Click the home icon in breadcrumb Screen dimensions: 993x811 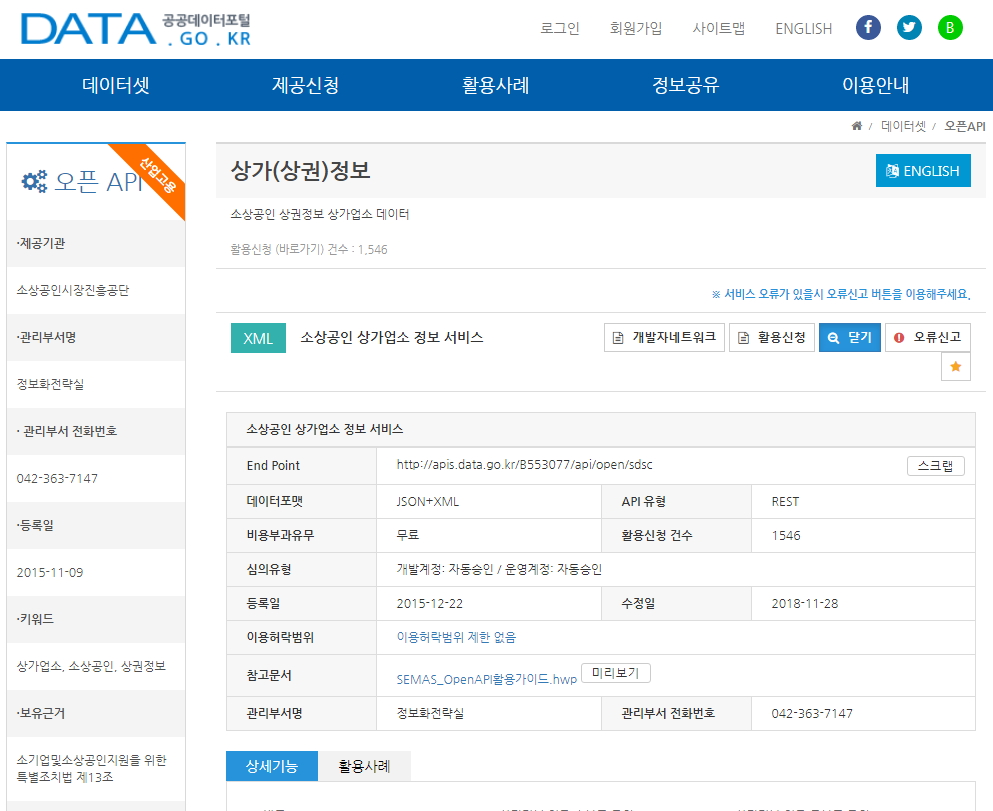856,126
